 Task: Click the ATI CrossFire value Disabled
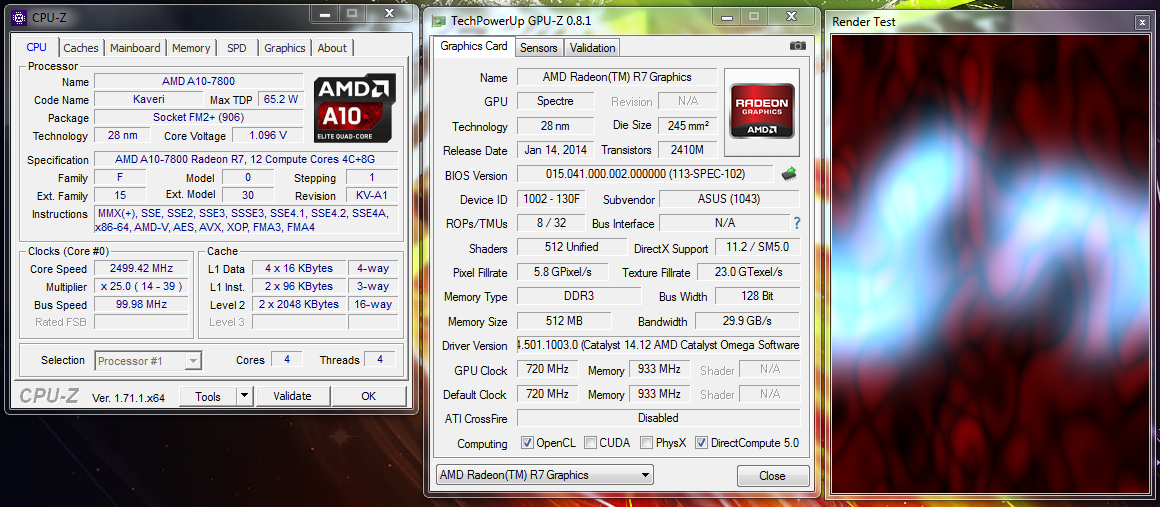click(x=658, y=417)
